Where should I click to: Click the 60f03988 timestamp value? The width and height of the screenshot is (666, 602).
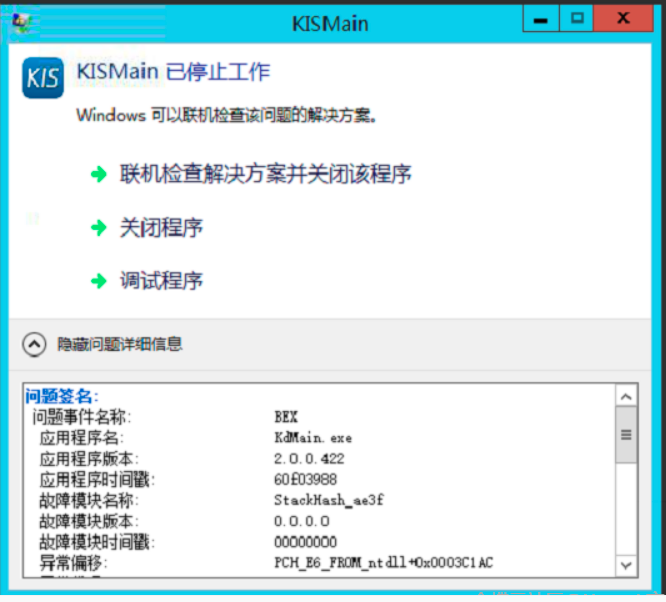[305, 480]
